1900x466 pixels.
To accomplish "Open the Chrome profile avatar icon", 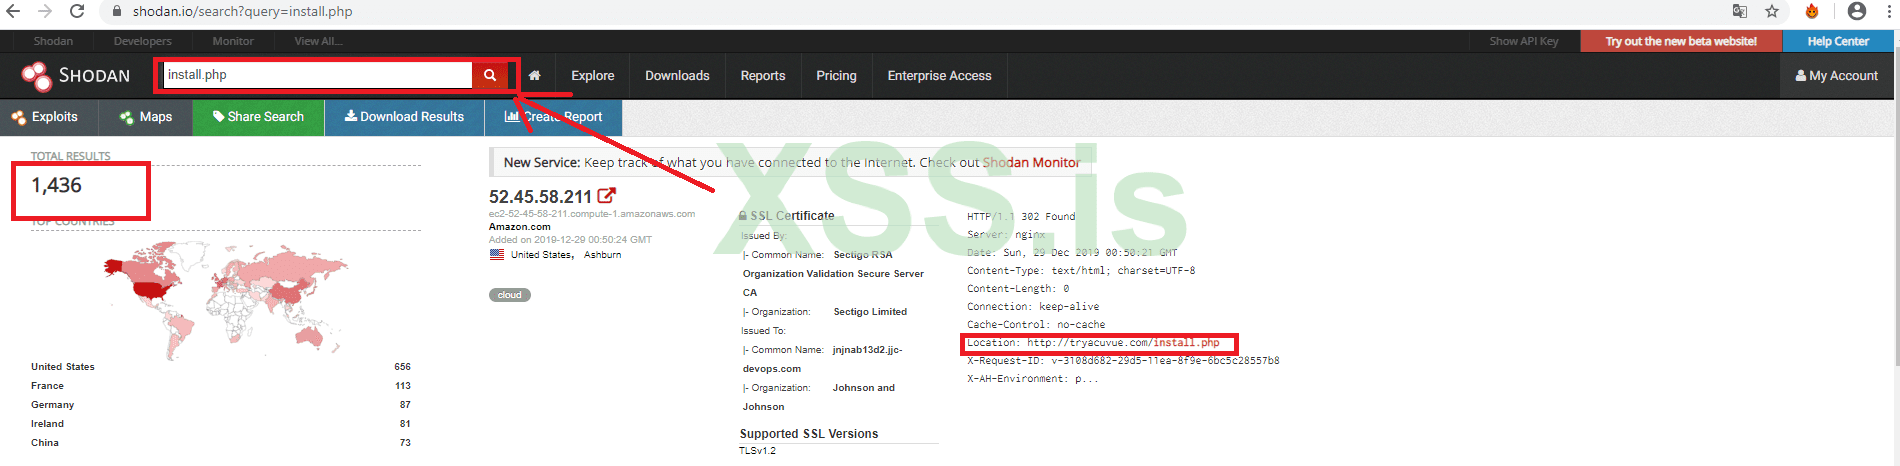I will 1857,11.
